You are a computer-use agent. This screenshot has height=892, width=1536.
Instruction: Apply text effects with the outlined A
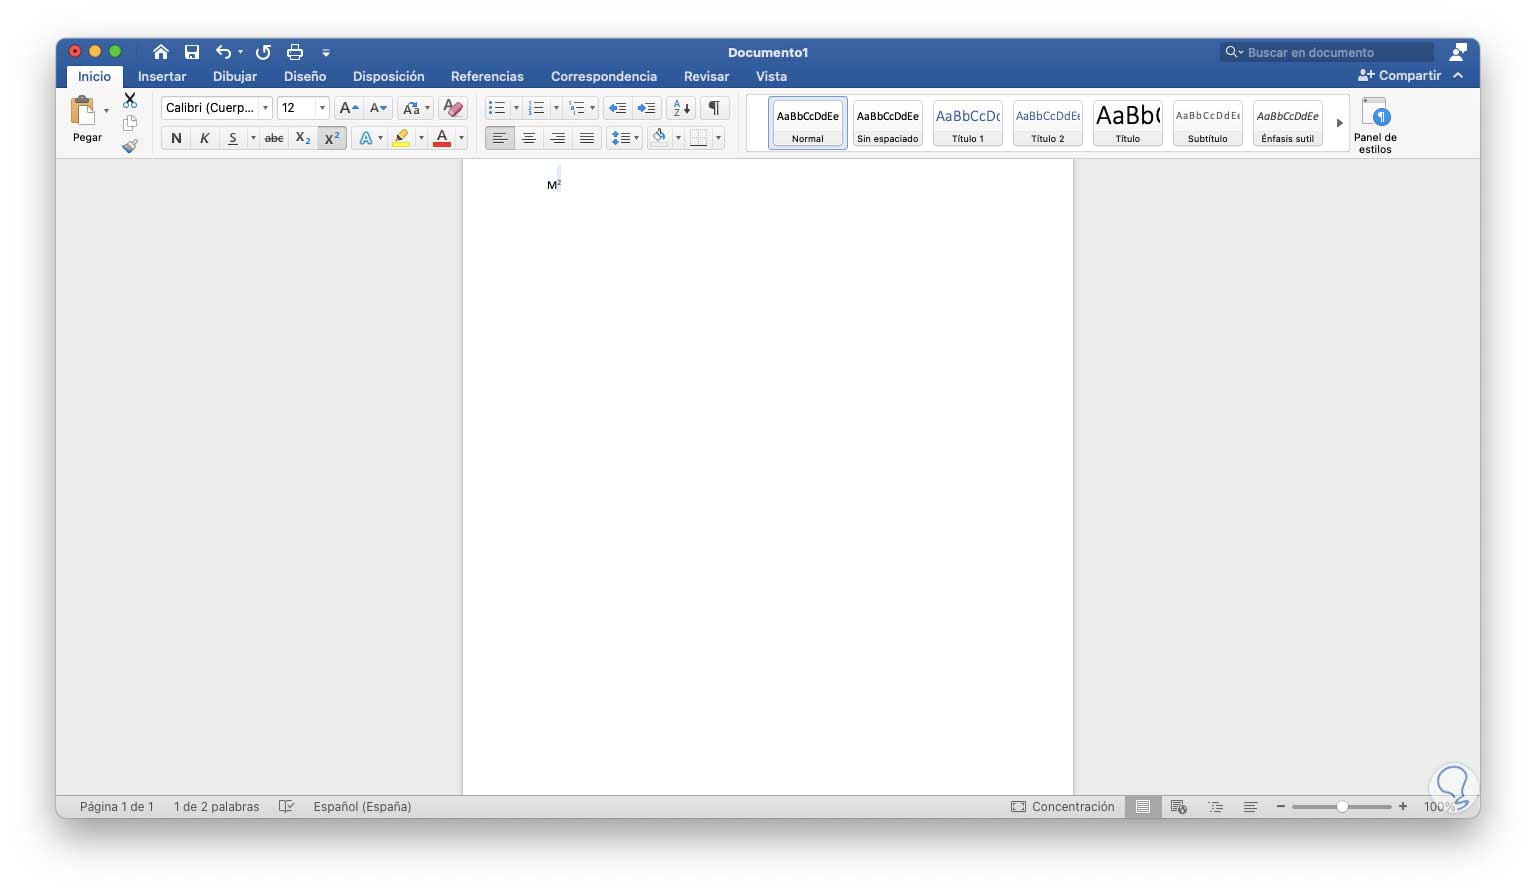pos(366,138)
